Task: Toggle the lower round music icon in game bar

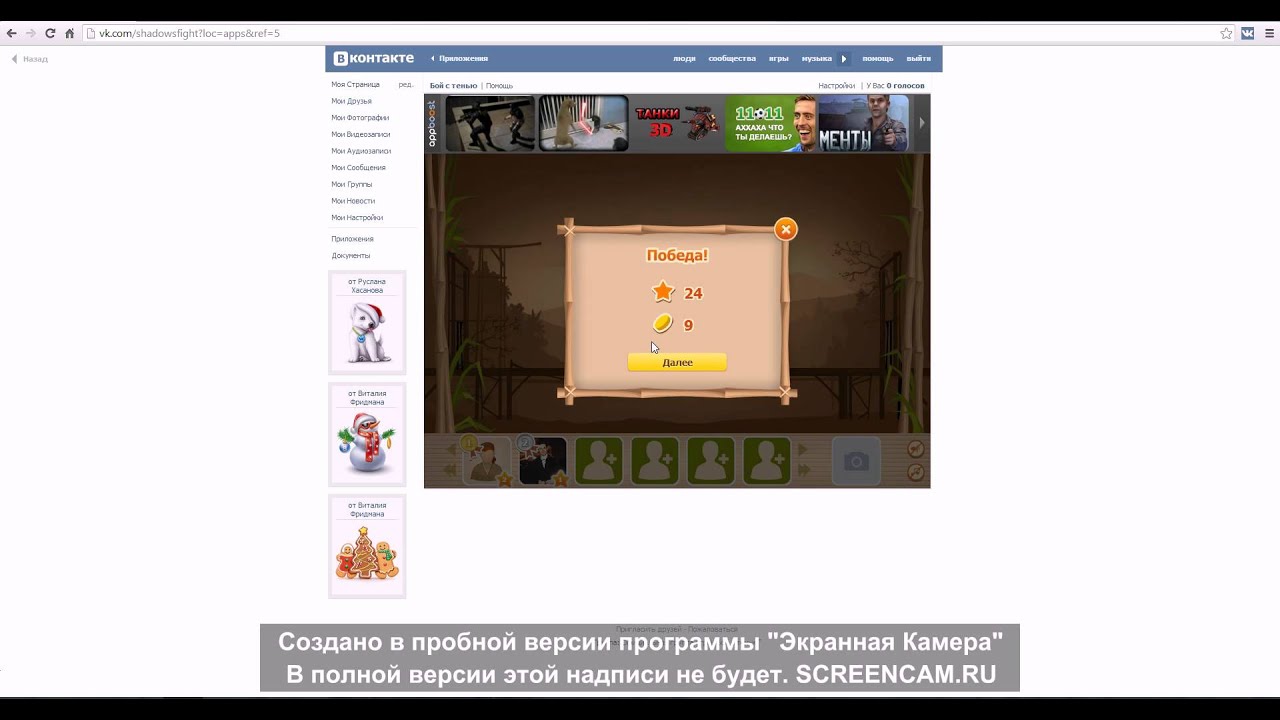Action: point(916,472)
